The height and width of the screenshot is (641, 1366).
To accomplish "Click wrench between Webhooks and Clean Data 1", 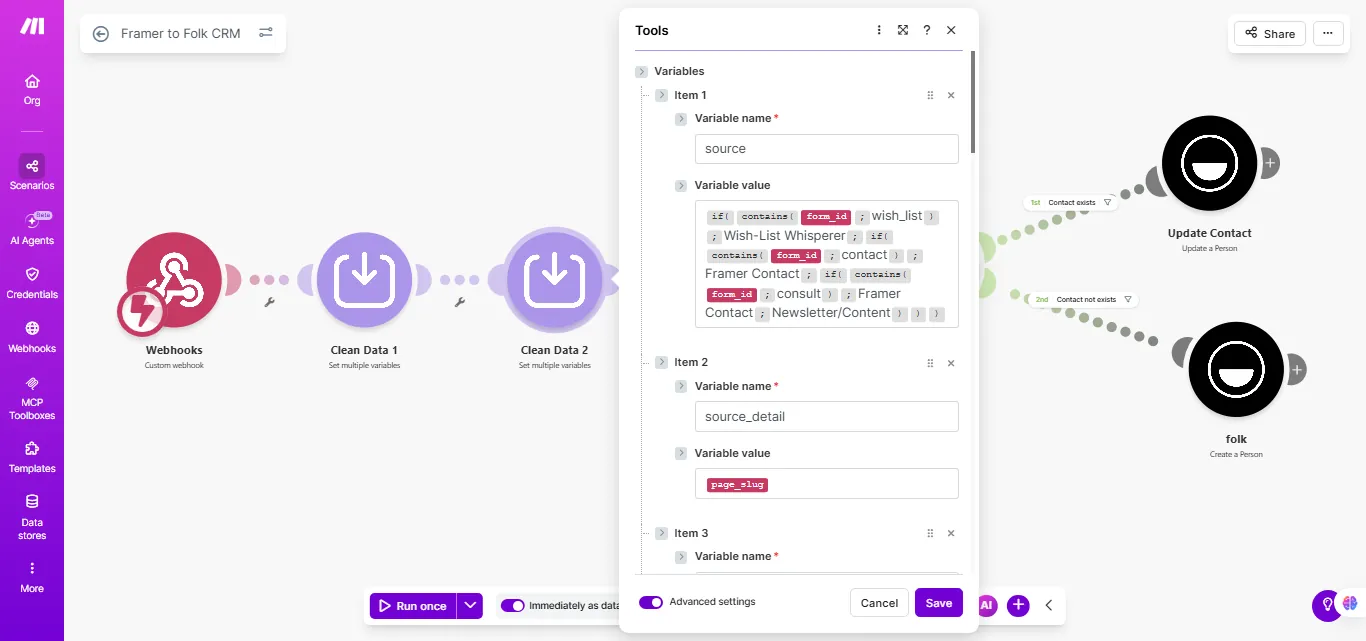I will tap(269, 302).
